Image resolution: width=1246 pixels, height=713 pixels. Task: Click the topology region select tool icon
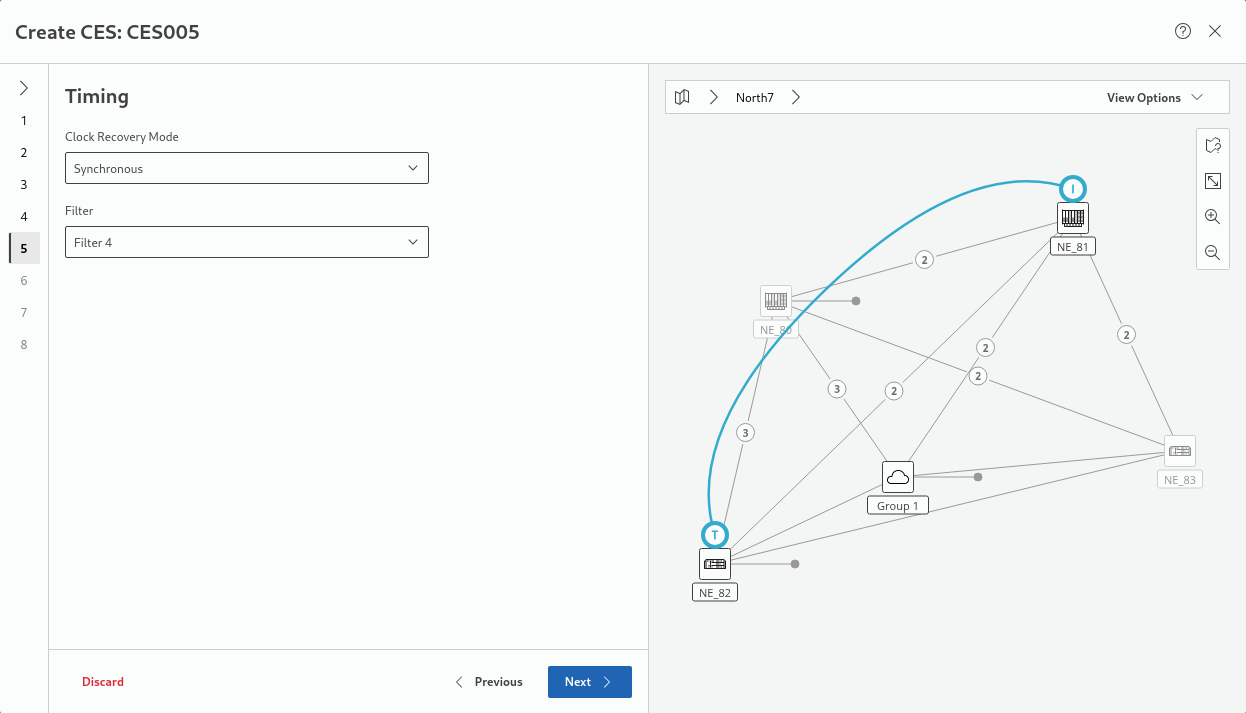1212,146
